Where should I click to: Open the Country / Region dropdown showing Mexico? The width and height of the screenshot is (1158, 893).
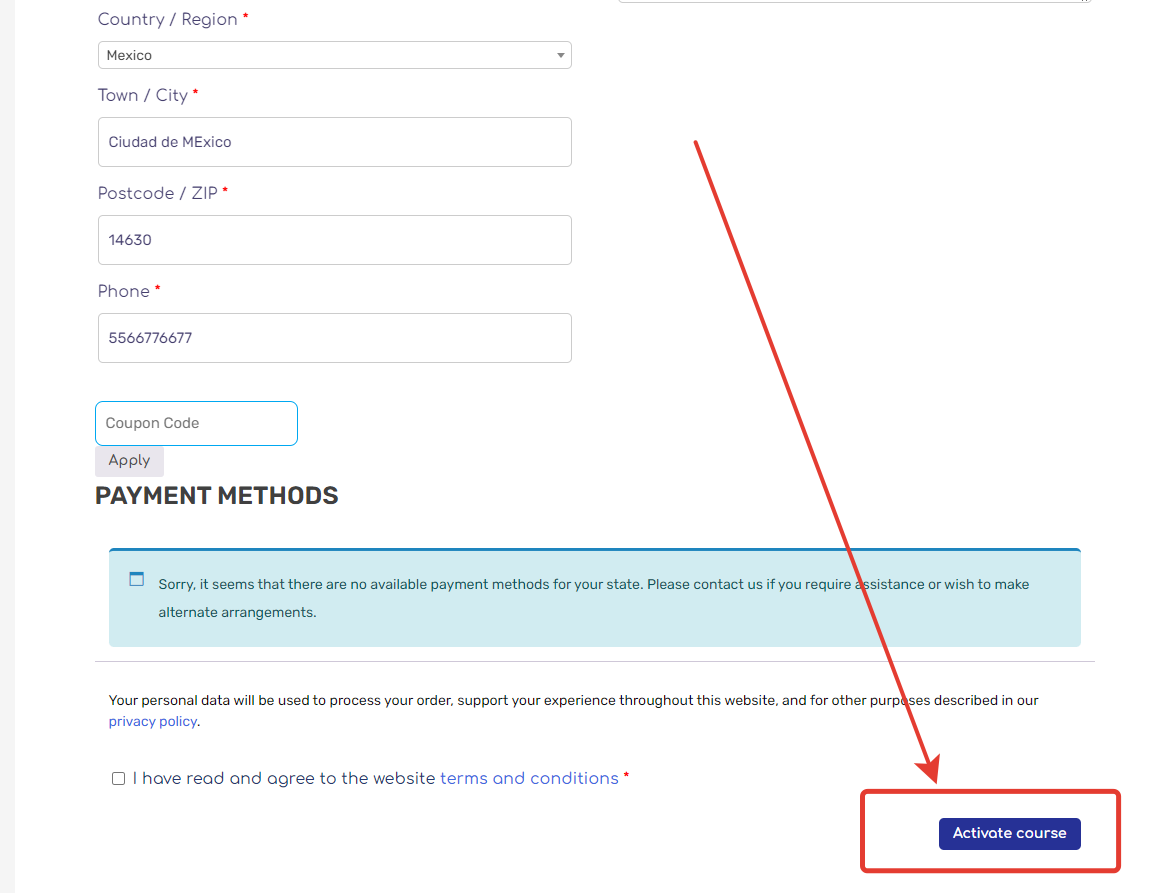point(334,55)
